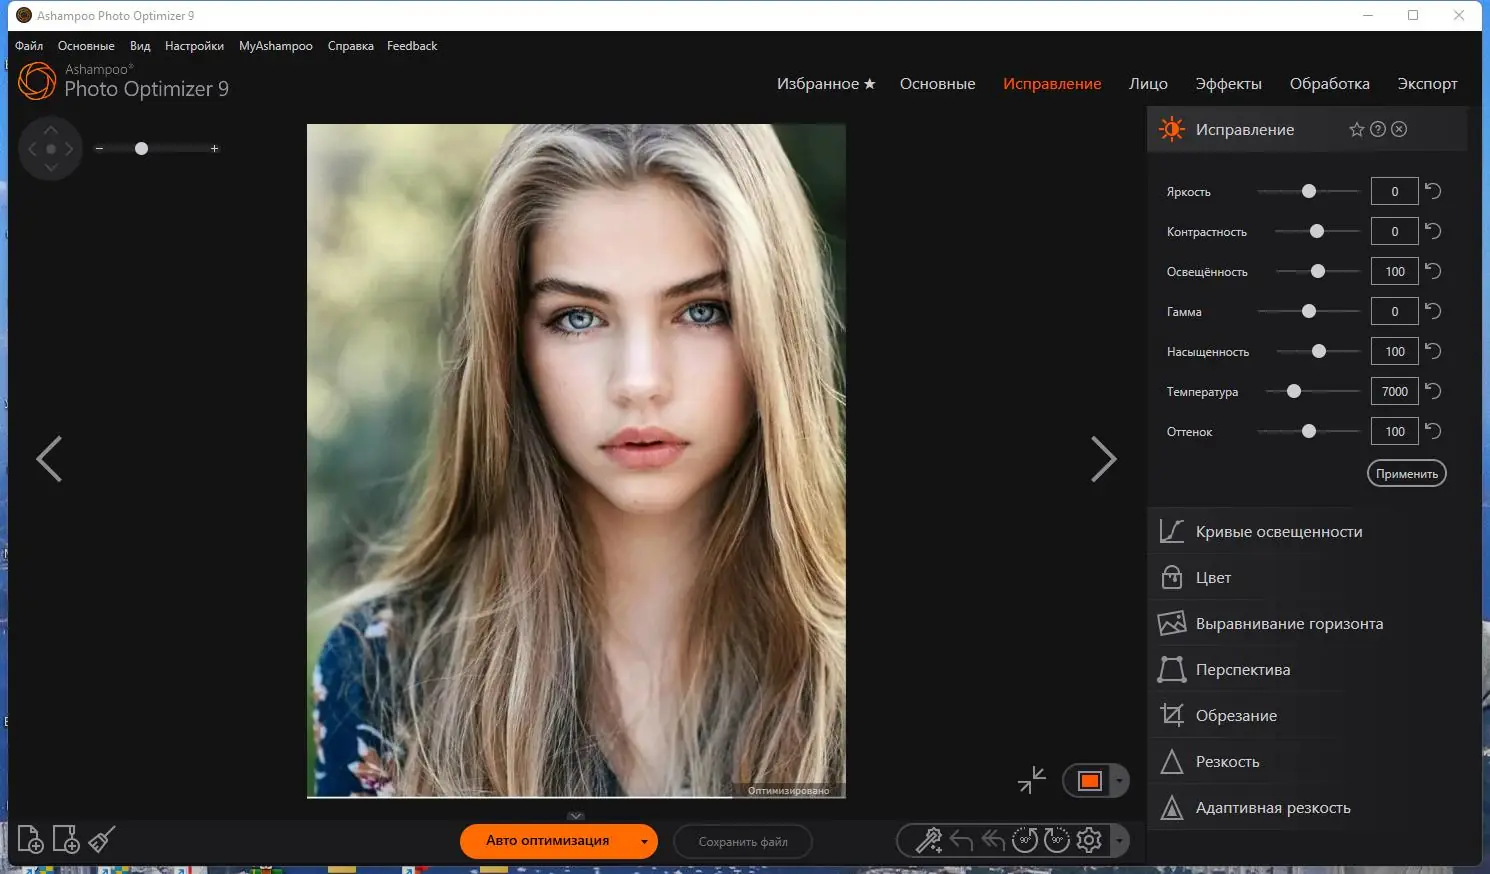Image resolution: width=1490 pixels, height=874 pixels.
Task: Click the zoom slider handle
Action: 141,149
